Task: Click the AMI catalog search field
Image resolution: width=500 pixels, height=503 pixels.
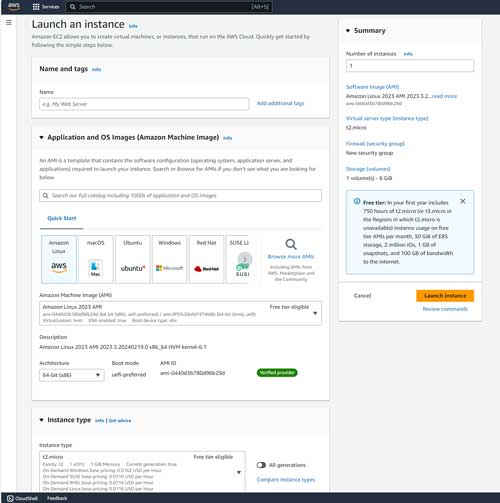Action: coord(180,195)
